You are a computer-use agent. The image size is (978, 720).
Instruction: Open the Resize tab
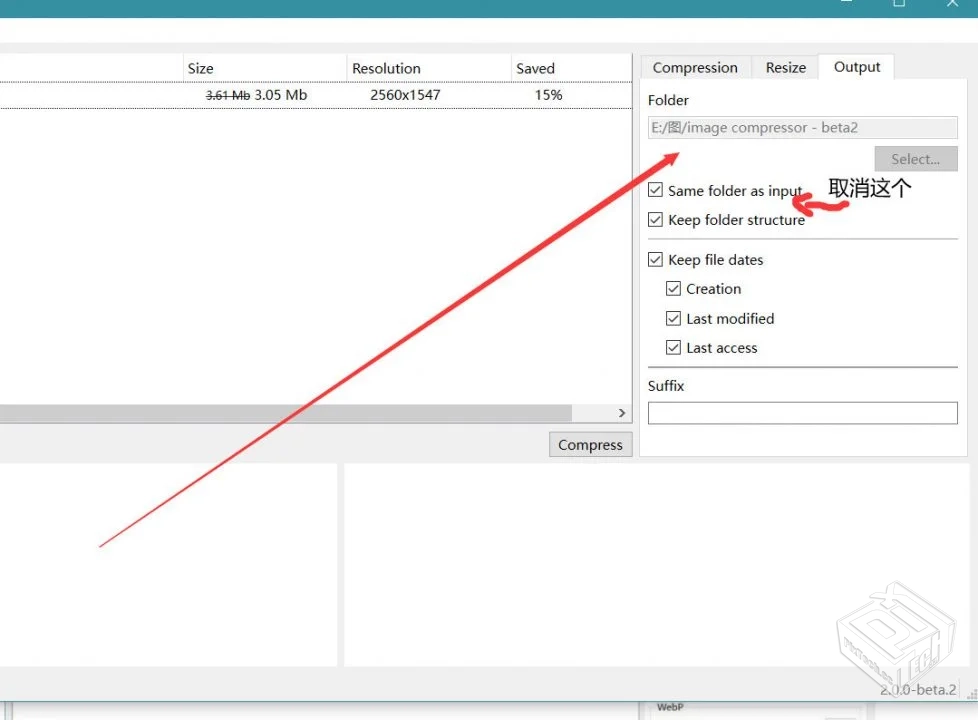tap(785, 68)
